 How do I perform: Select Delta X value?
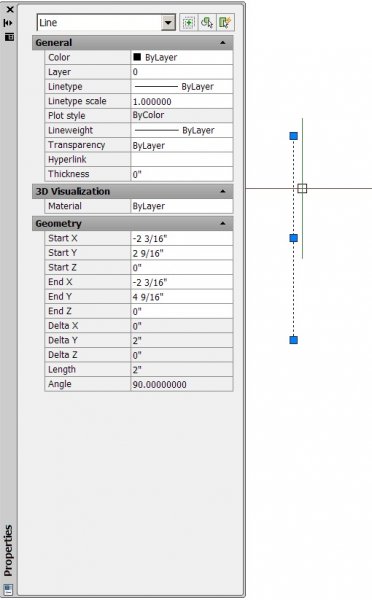pos(182,326)
